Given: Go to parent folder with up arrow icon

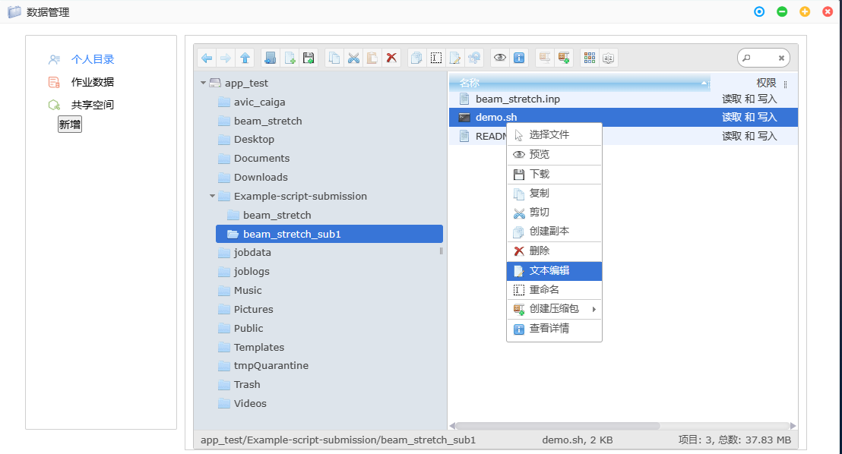Looking at the screenshot, I should pyautogui.click(x=245, y=58).
